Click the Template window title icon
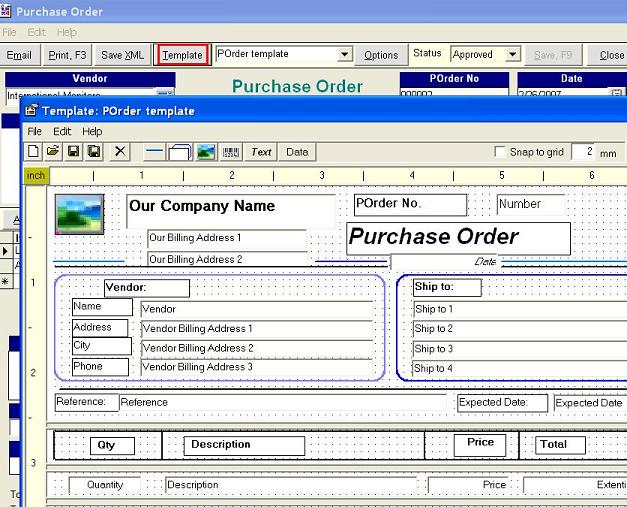 click(x=31, y=110)
